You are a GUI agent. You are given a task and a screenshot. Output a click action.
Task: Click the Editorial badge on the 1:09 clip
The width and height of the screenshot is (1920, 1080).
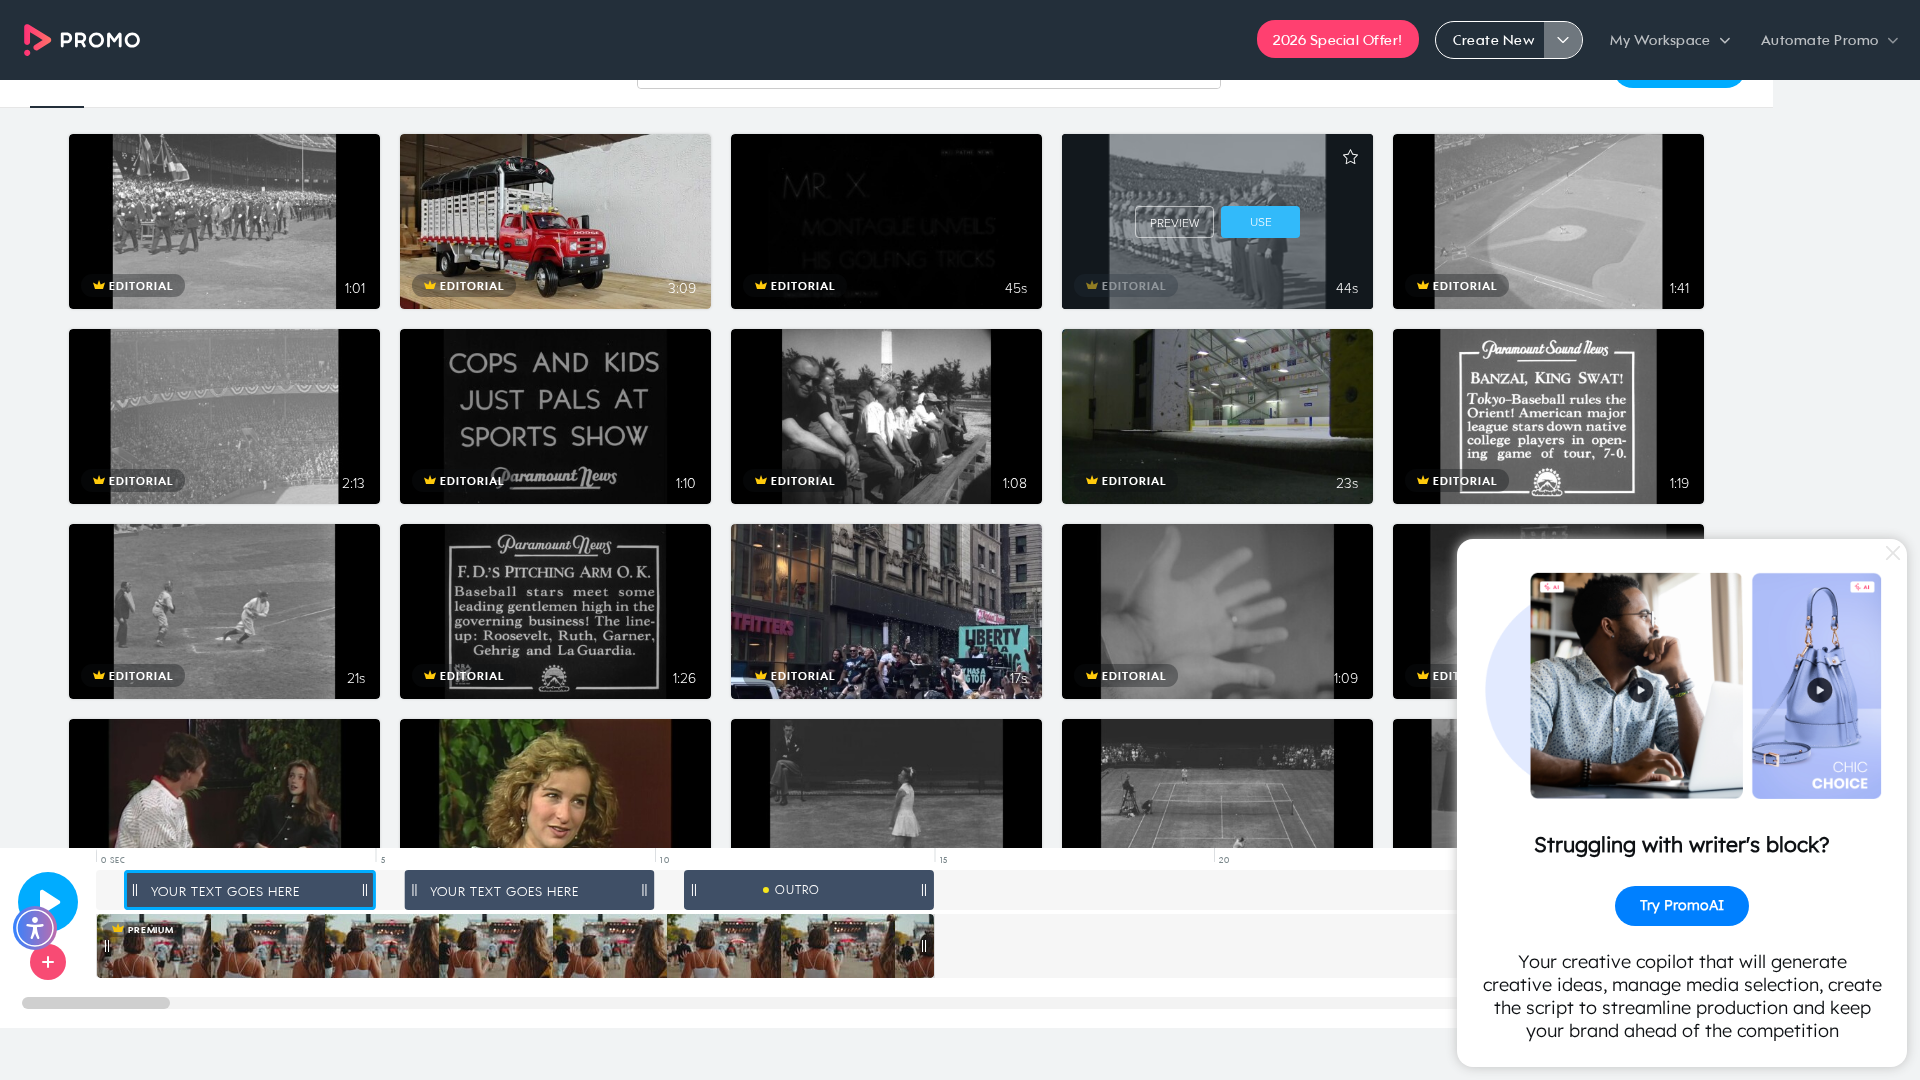point(1126,676)
